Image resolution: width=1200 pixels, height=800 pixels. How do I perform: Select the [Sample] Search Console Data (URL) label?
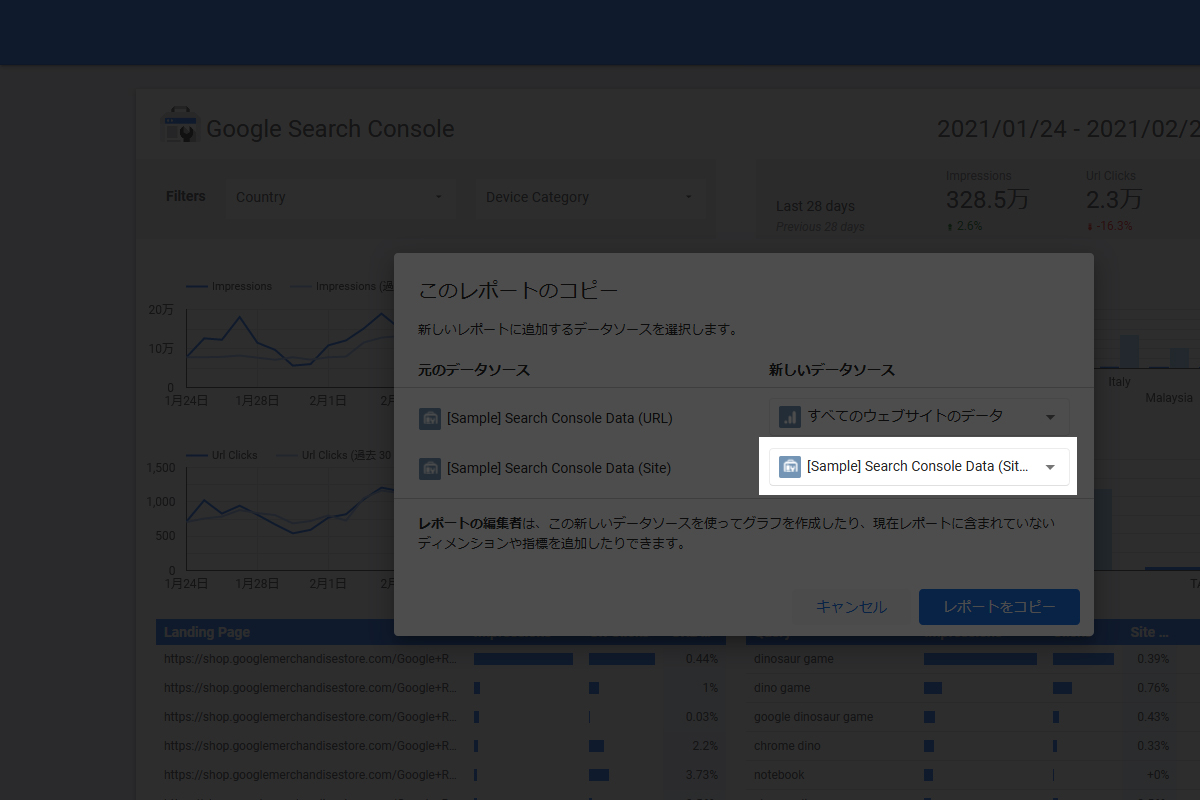(x=559, y=418)
